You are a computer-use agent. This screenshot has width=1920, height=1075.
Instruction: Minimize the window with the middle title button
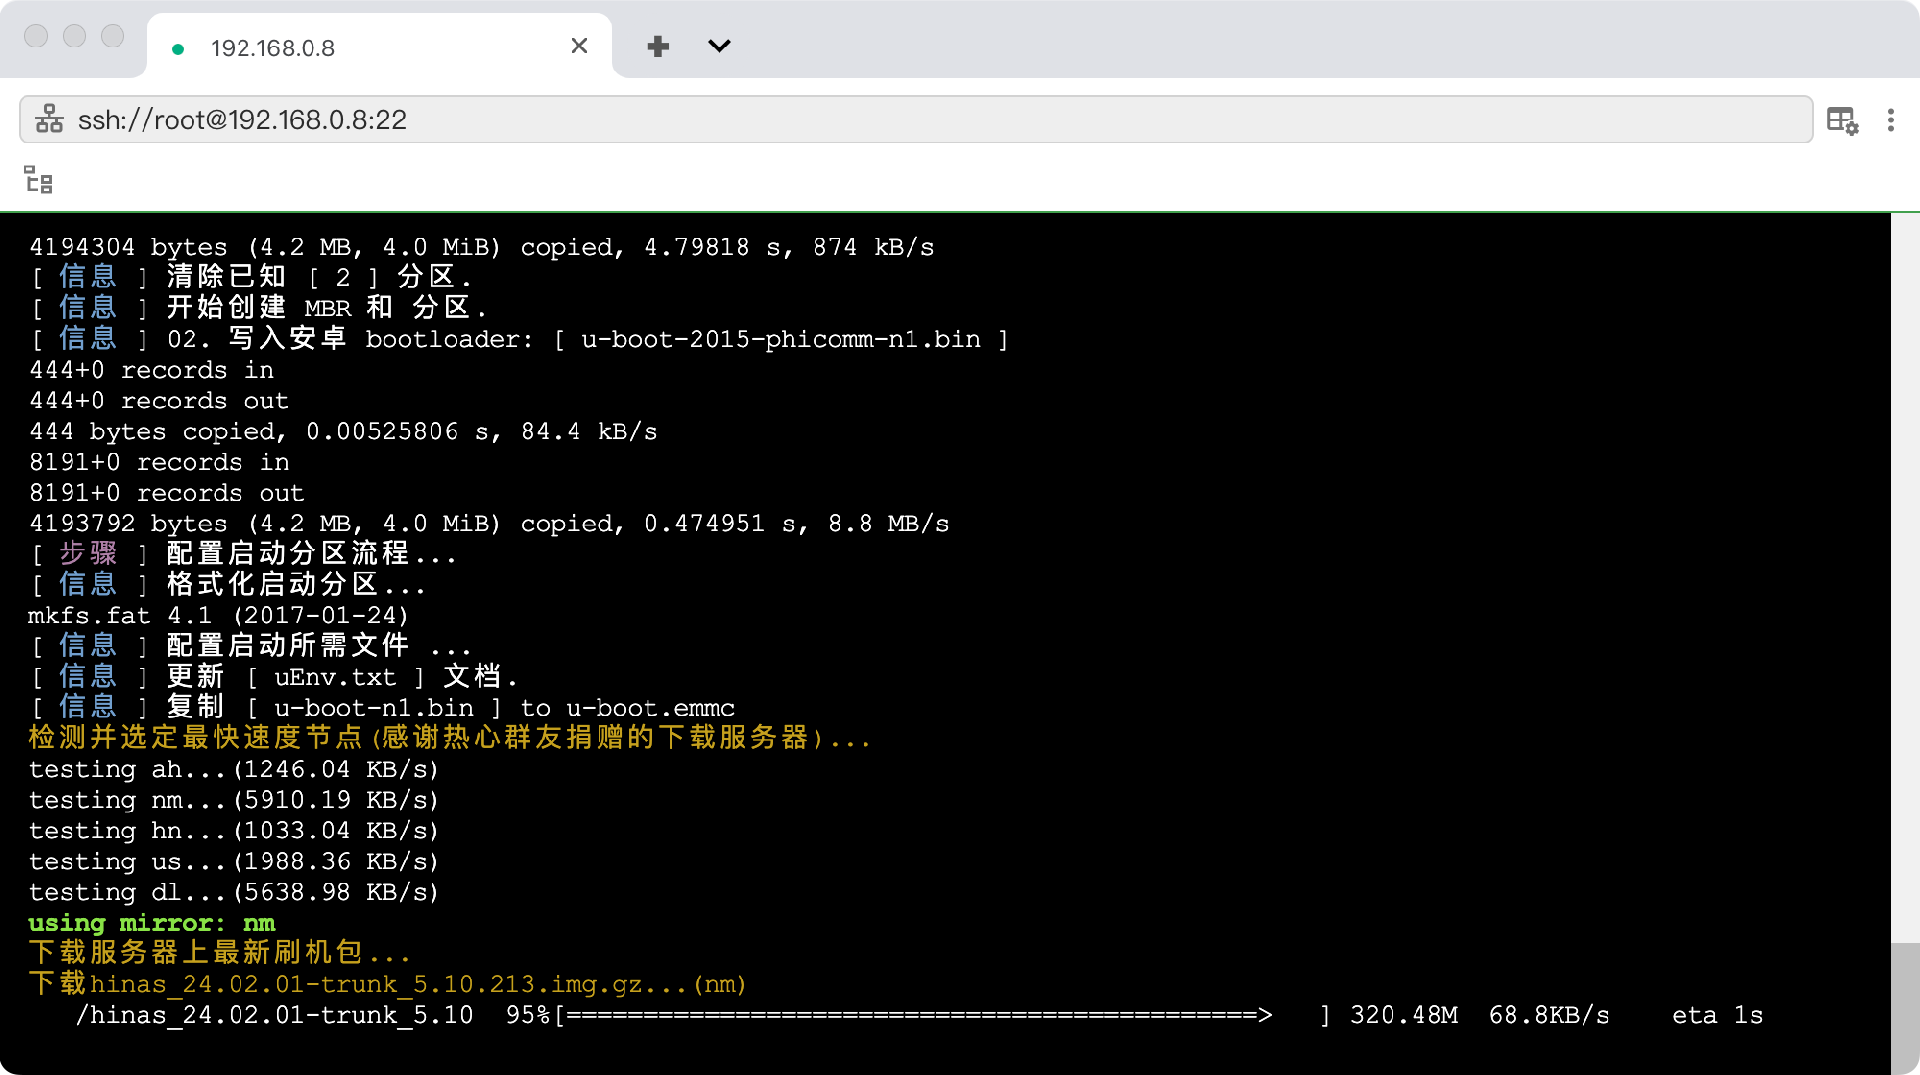click(x=74, y=36)
